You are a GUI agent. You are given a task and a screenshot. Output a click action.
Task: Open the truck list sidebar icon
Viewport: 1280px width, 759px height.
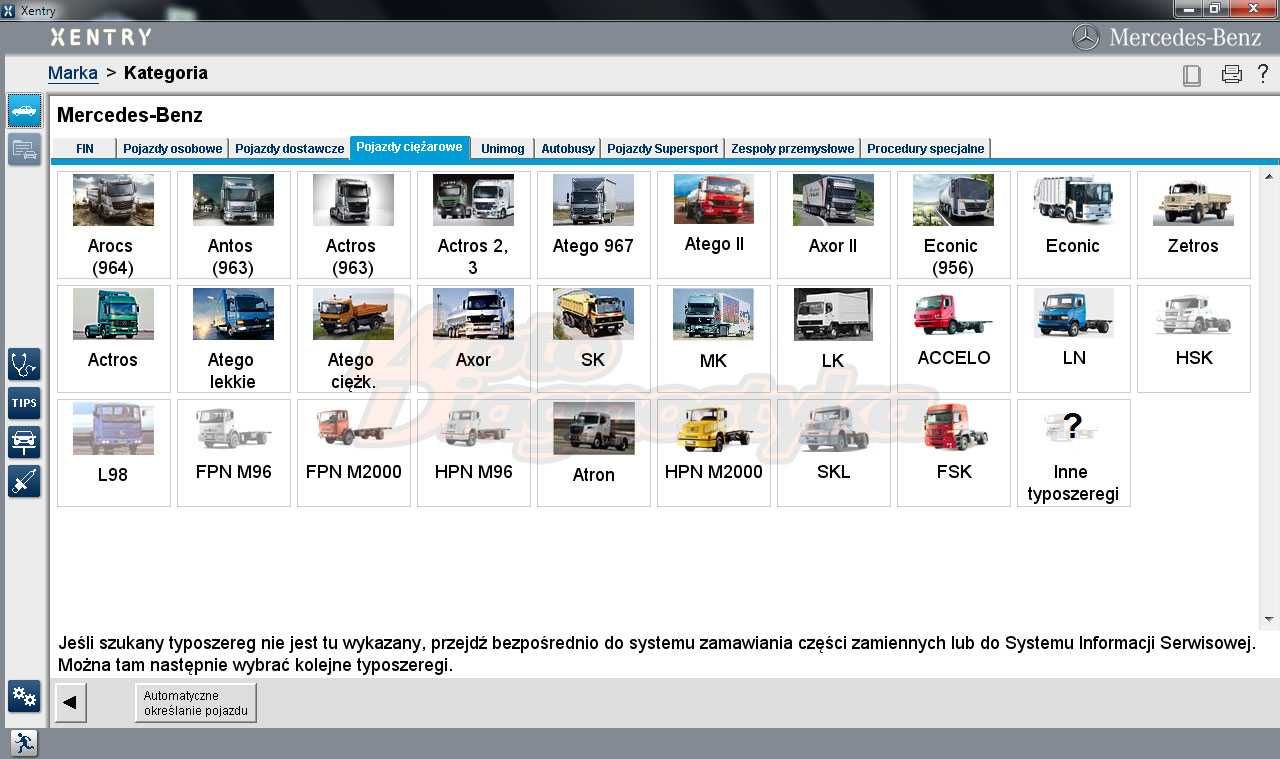click(24, 150)
